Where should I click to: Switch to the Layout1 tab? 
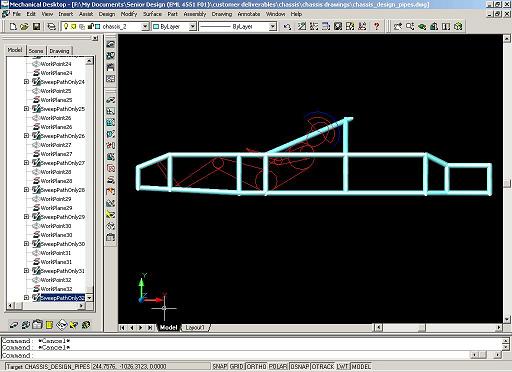click(195, 328)
